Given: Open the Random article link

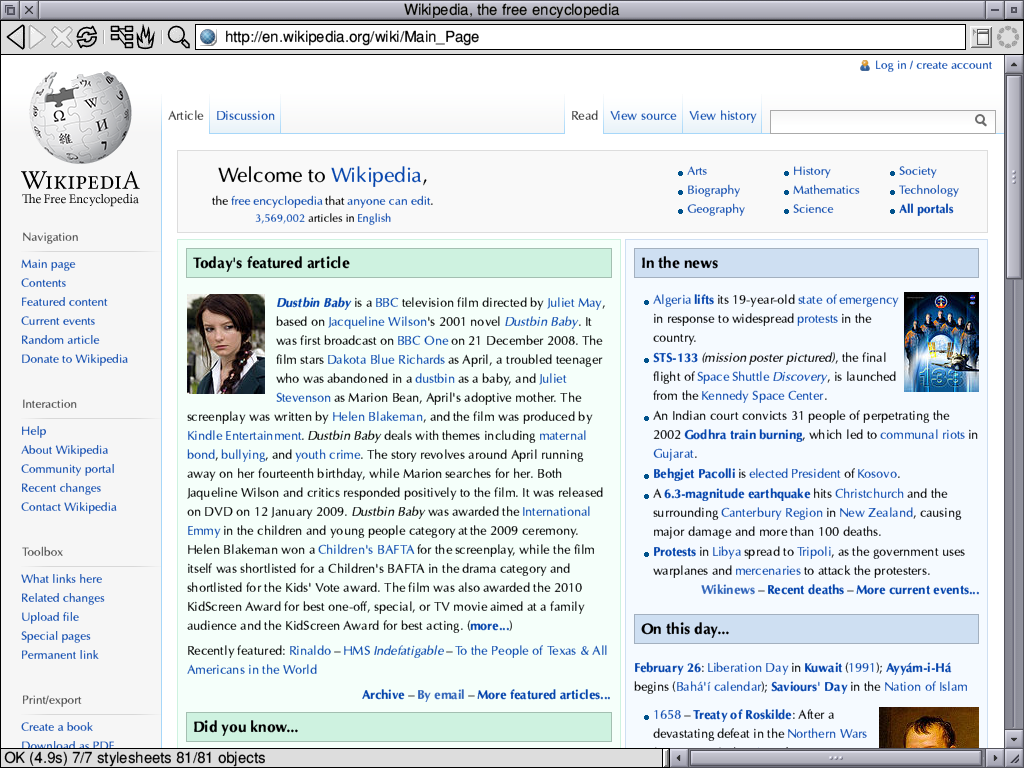Looking at the screenshot, I should coord(60,340).
